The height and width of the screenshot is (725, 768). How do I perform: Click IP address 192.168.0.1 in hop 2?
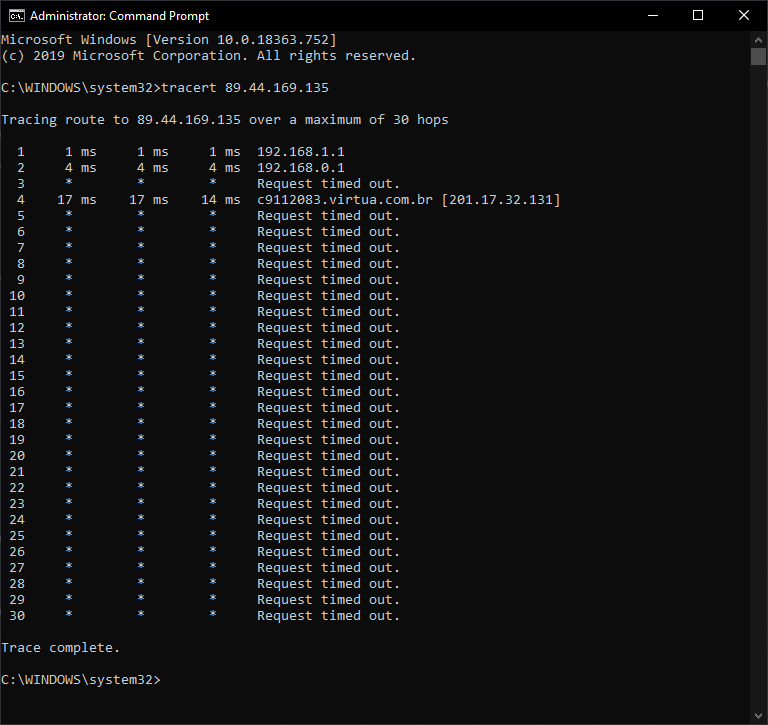pyautogui.click(x=301, y=168)
